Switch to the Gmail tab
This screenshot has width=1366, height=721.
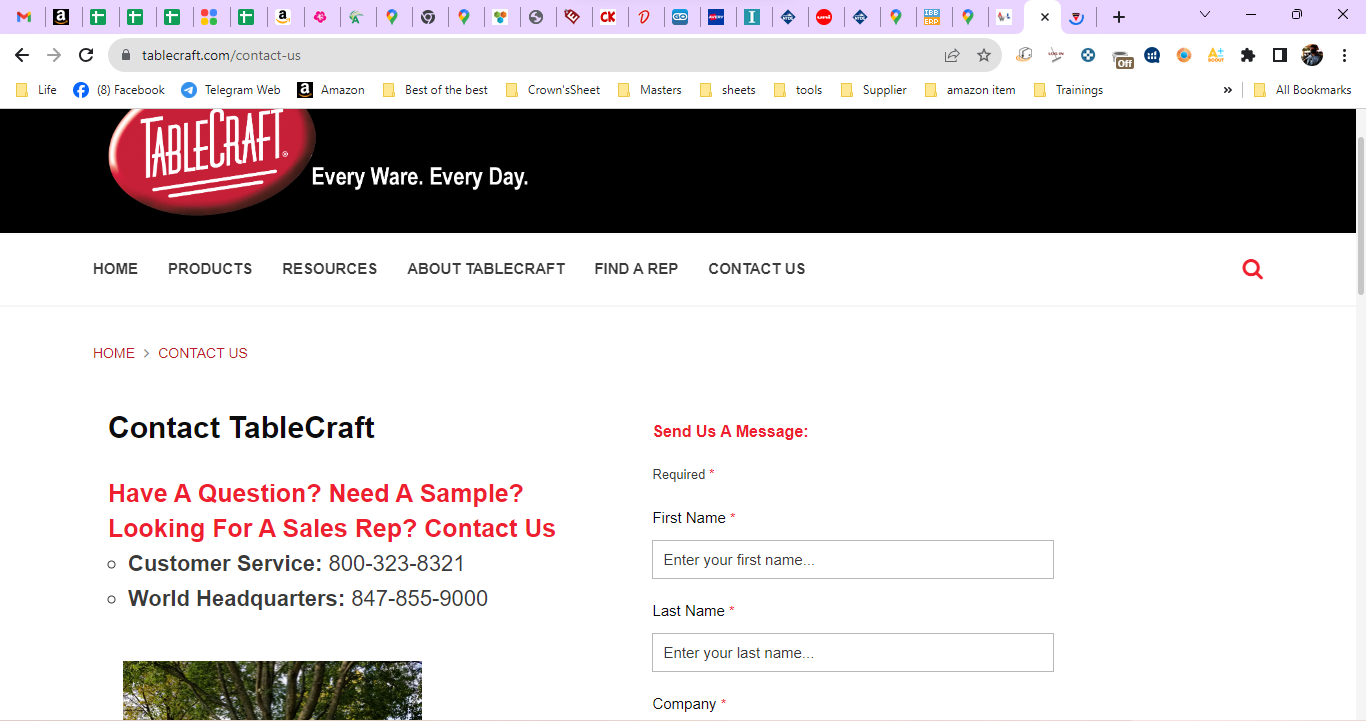[x=25, y=17]
